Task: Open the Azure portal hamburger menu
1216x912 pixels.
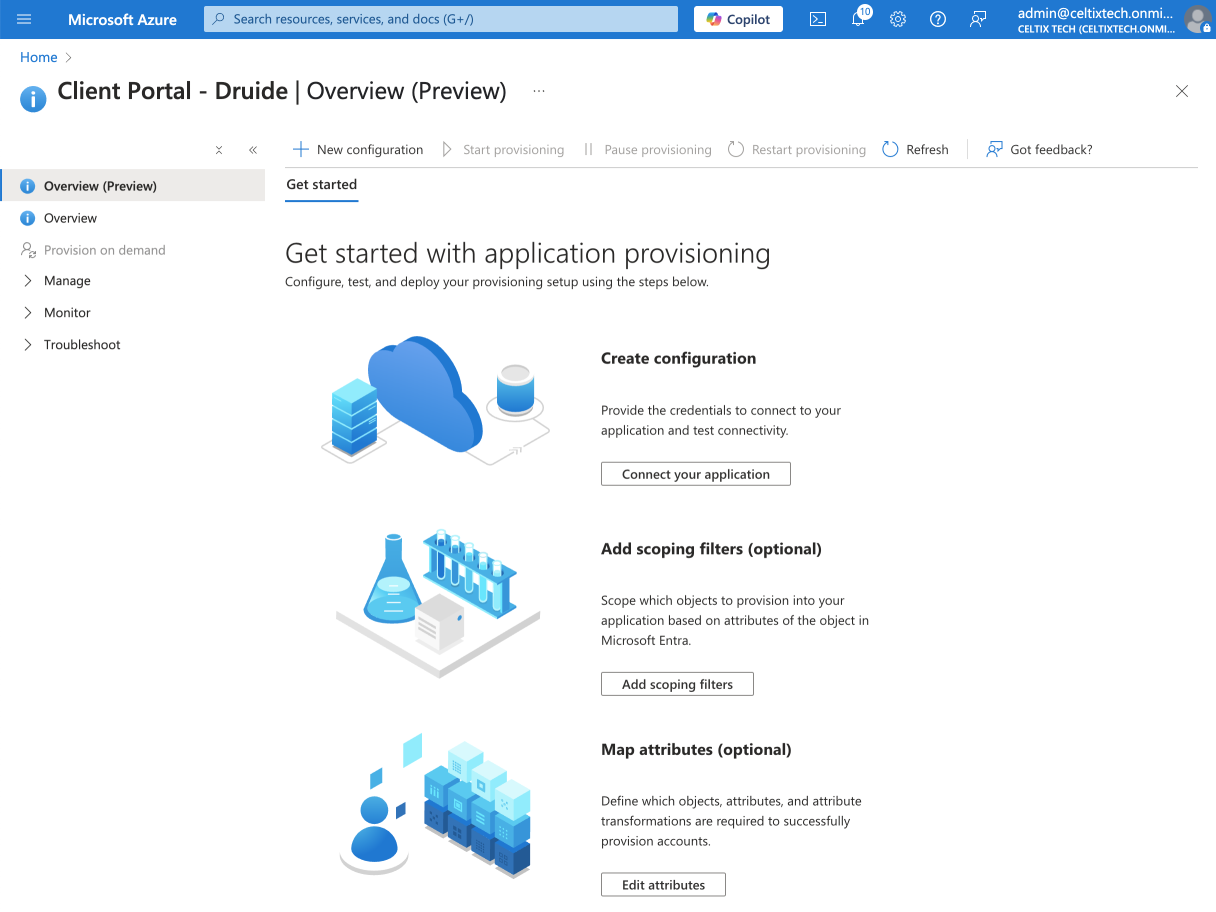Action: [24, 19]
